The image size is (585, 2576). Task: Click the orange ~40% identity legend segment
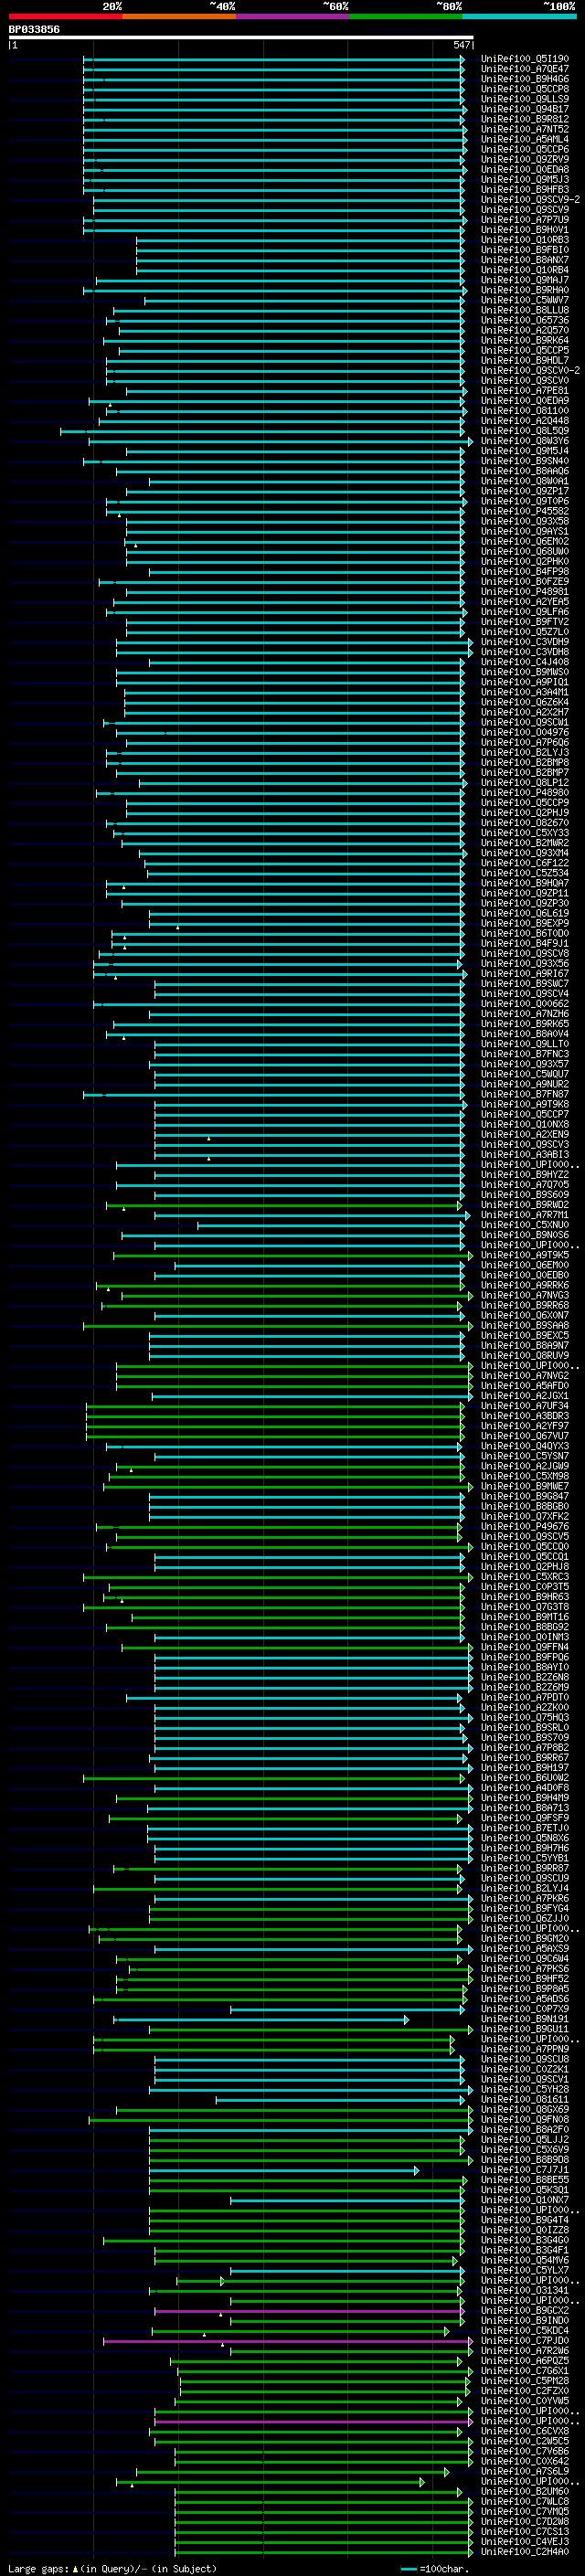point(179,16)
